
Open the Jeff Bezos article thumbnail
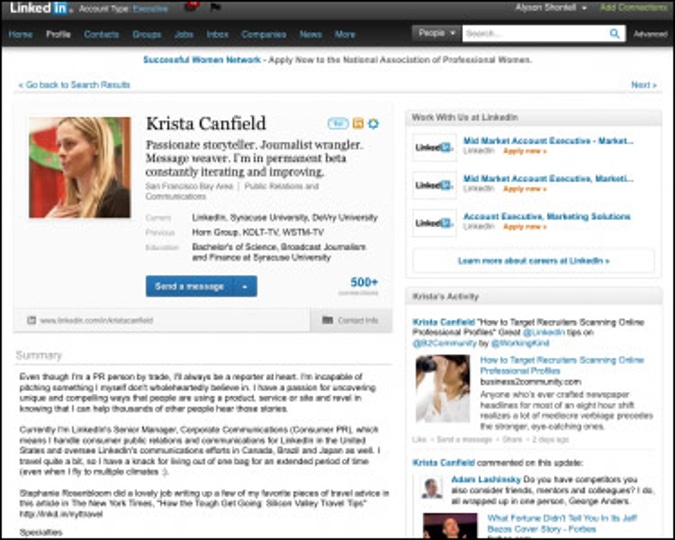tap(450, 525)
